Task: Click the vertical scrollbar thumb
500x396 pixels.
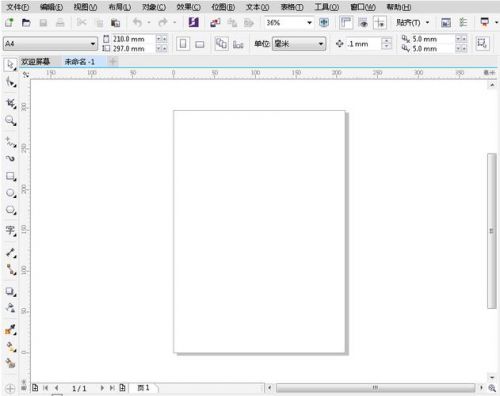Action: coord(492,231)
